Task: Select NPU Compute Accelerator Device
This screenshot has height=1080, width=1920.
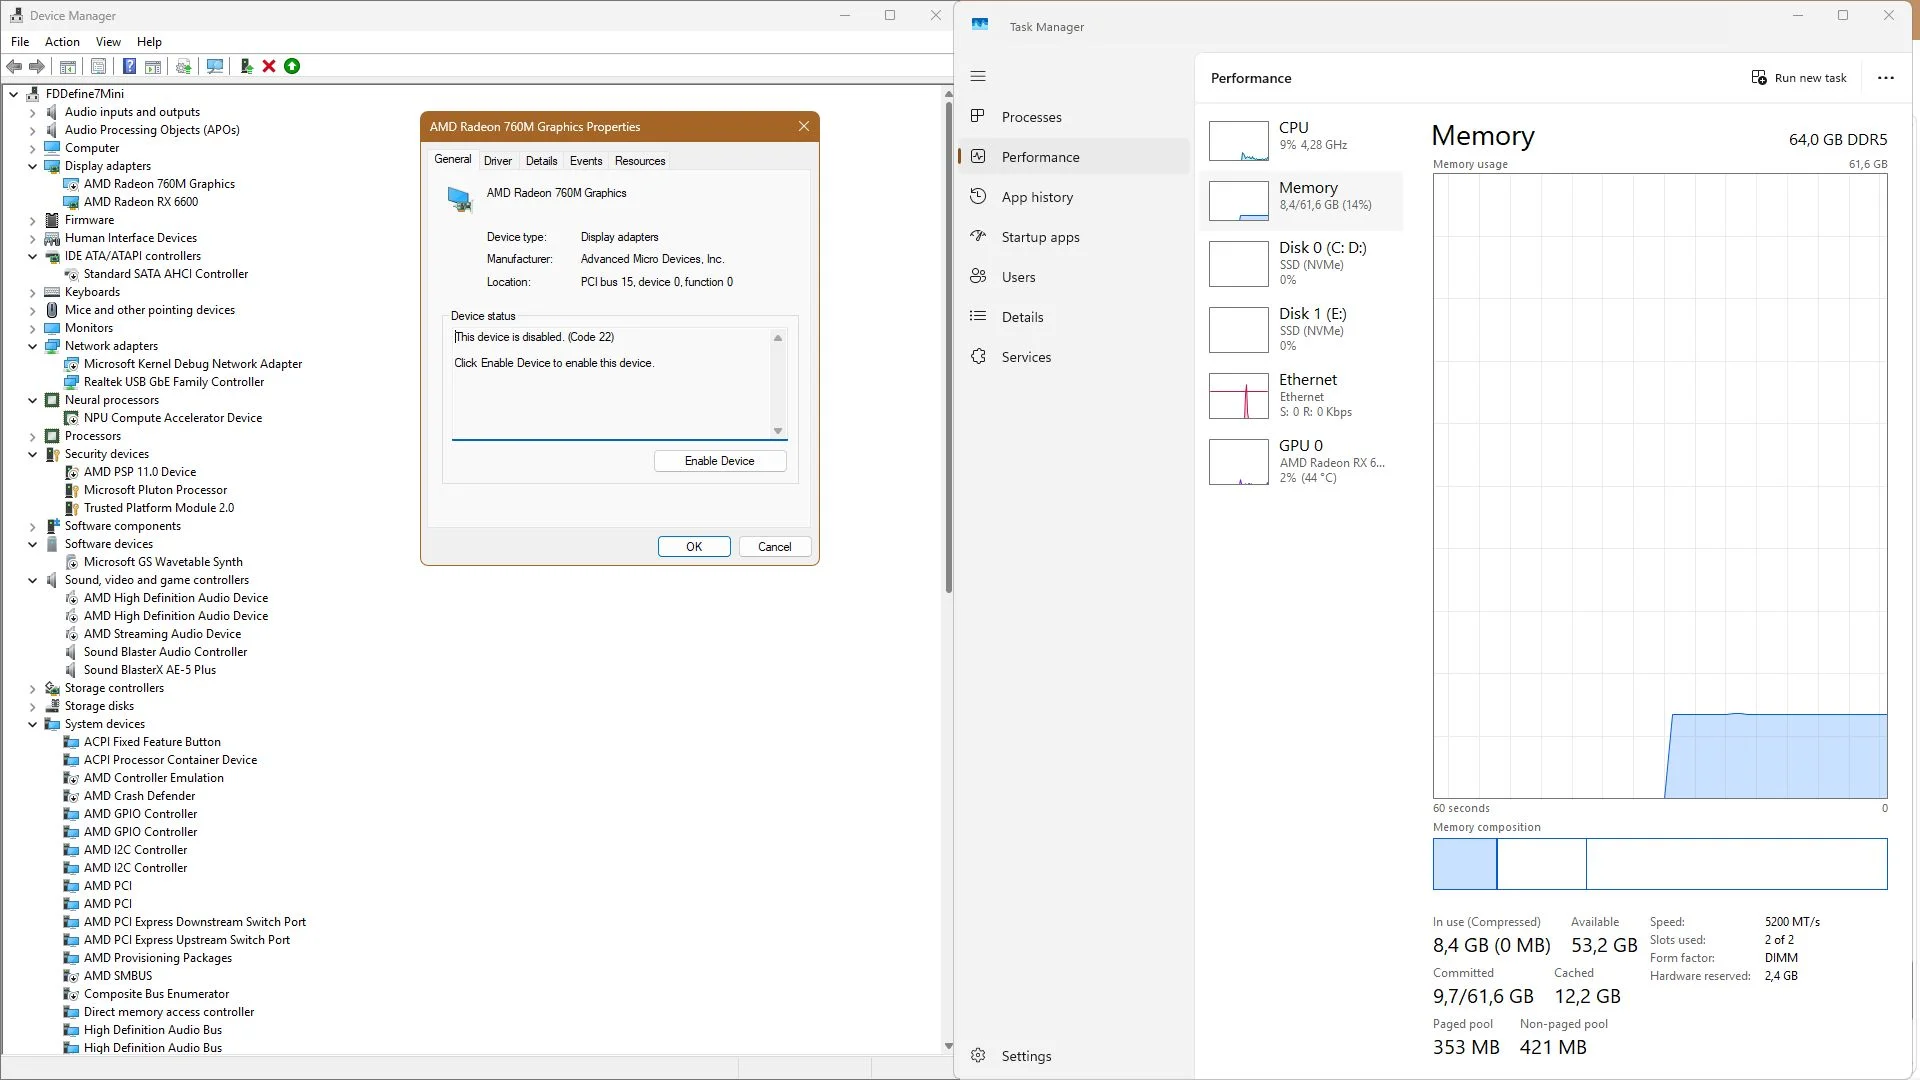Action: 173,418
